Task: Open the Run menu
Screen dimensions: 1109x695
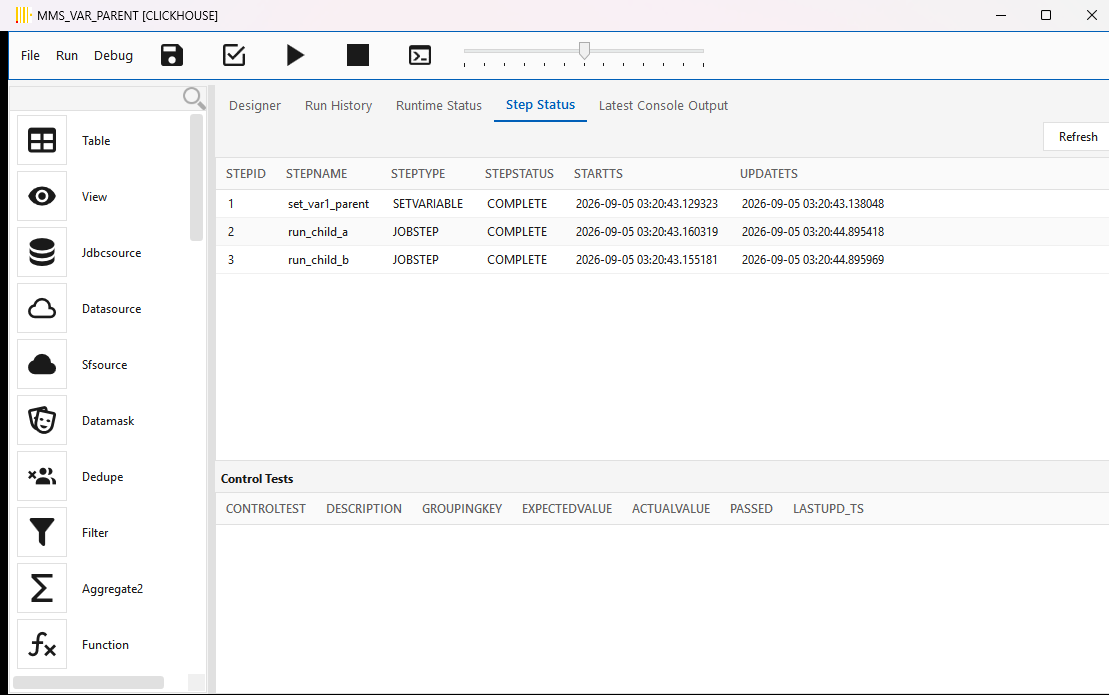Action: coord(67,55)
